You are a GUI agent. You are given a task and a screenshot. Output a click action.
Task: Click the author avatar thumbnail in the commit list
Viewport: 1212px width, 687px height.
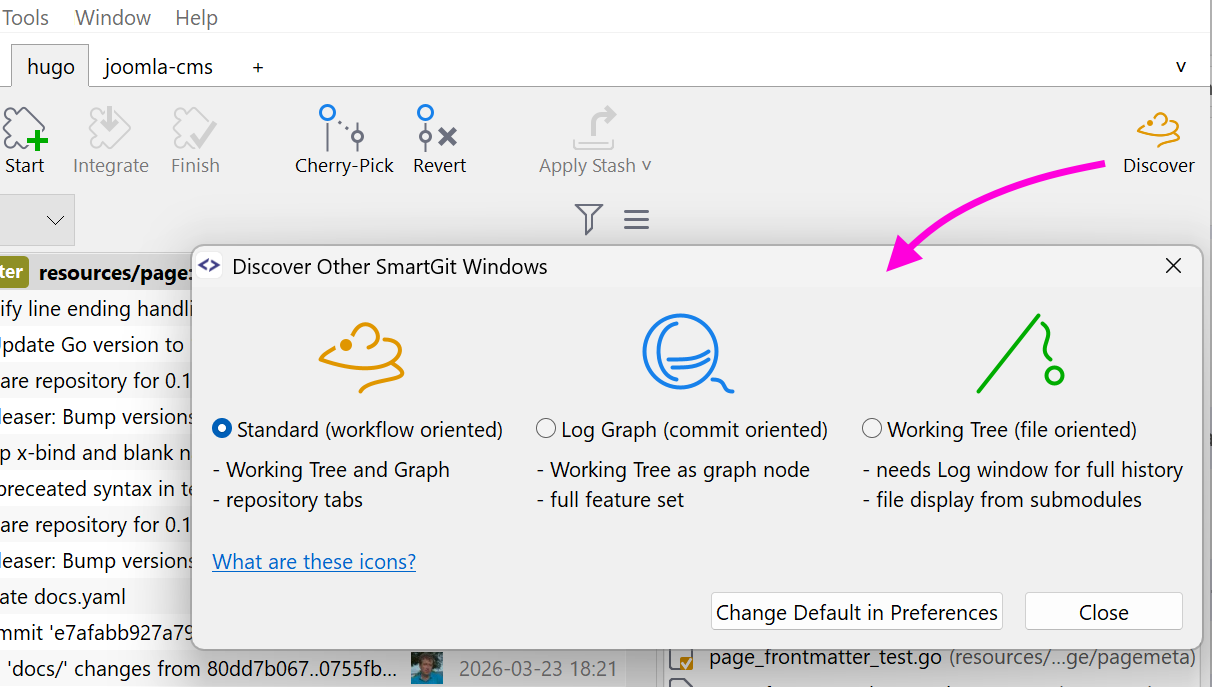click(x=426, y=668)
